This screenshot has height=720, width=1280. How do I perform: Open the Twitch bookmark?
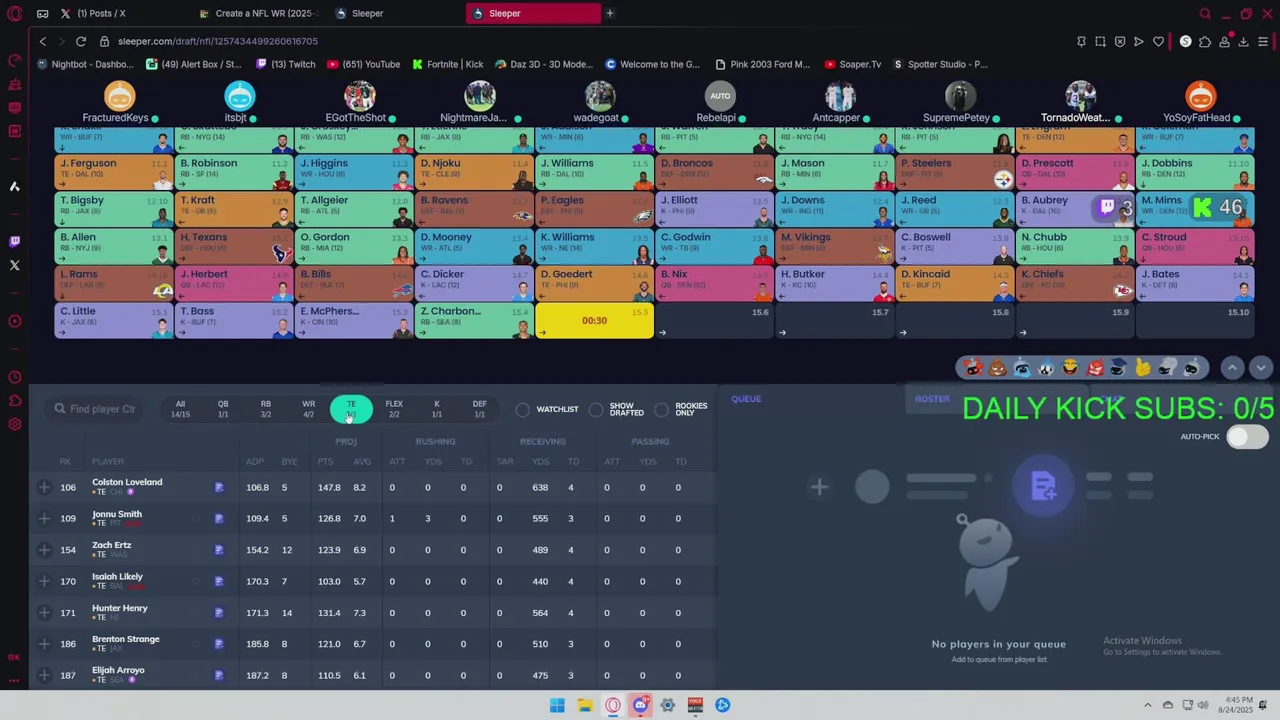(x=286, y=64)
